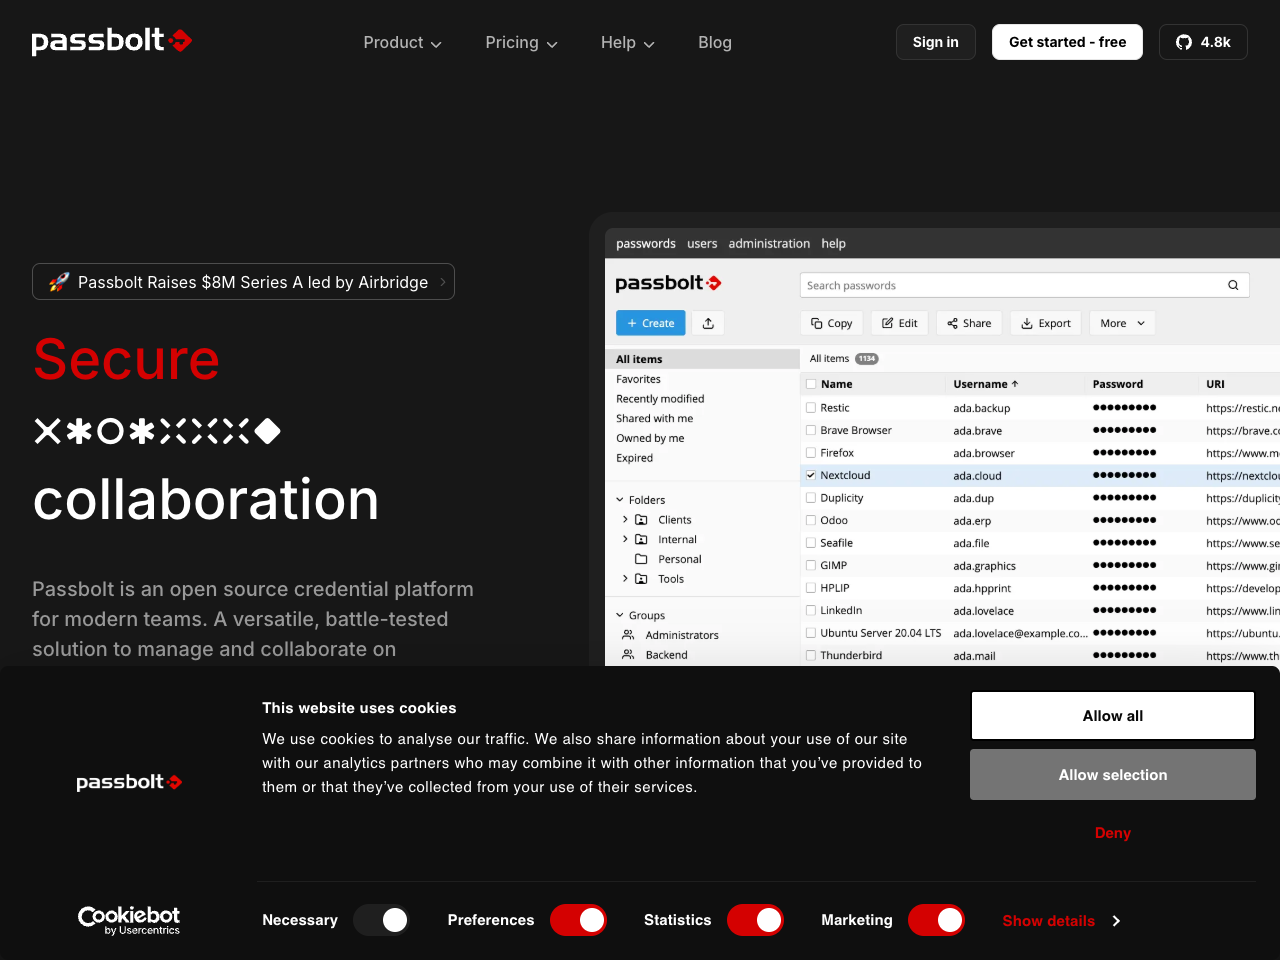
Task: Click the Username sort arrow
Action: 1015,384
